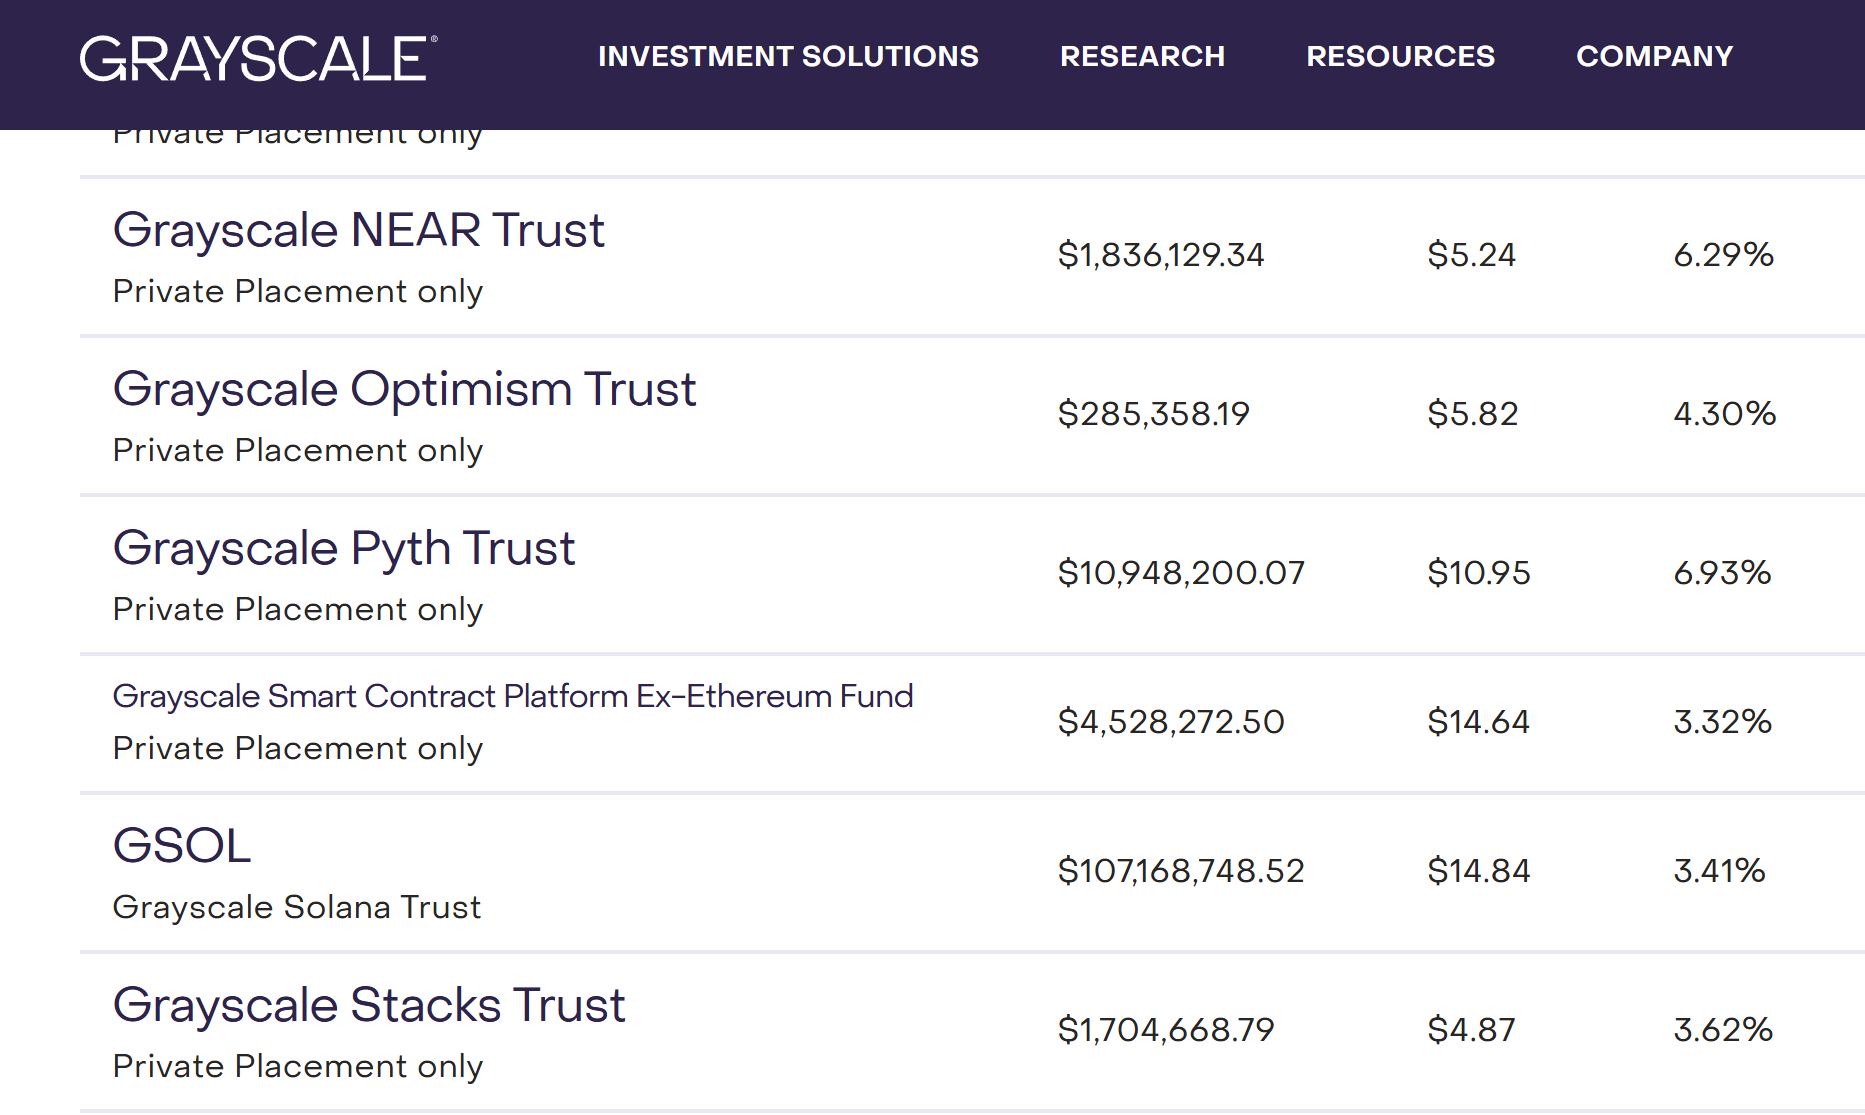Open the Smart Contract Platform Ex-Ethereum Fund
The image size is (1865, 1115).
[513, 696]
